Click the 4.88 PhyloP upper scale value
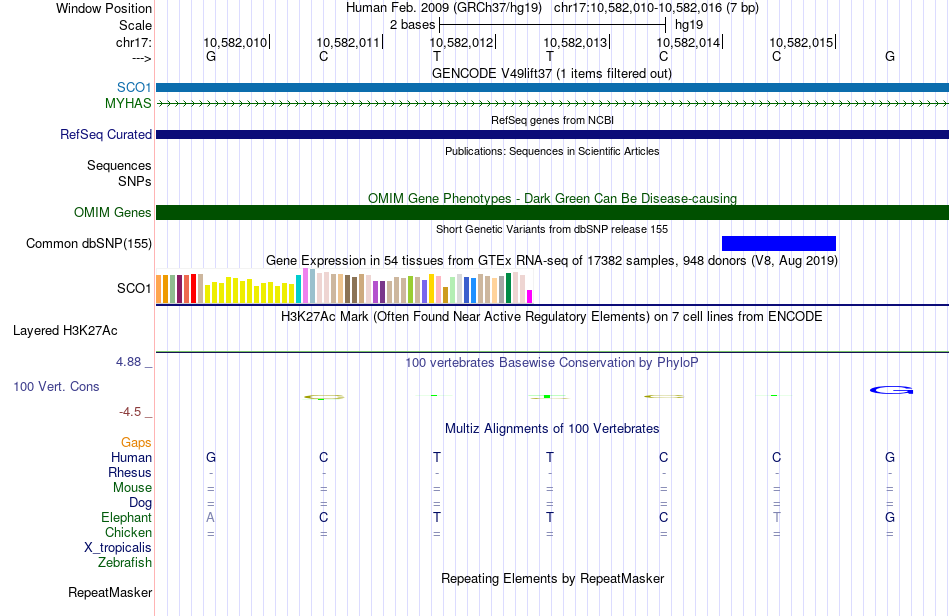 click(128, 362)
